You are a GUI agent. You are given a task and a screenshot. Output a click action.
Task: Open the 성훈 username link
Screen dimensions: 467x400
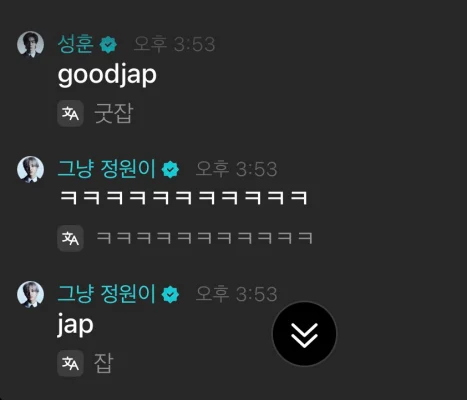76,44
